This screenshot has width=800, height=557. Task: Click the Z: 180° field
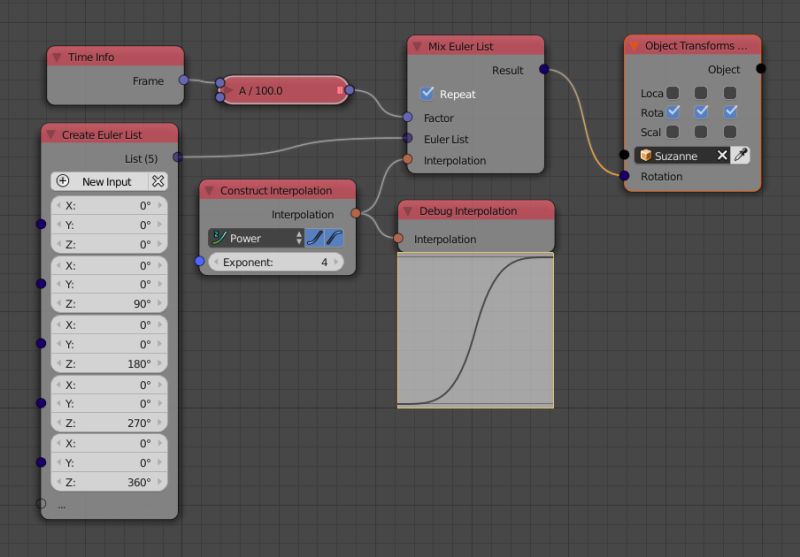coord(109,364)
